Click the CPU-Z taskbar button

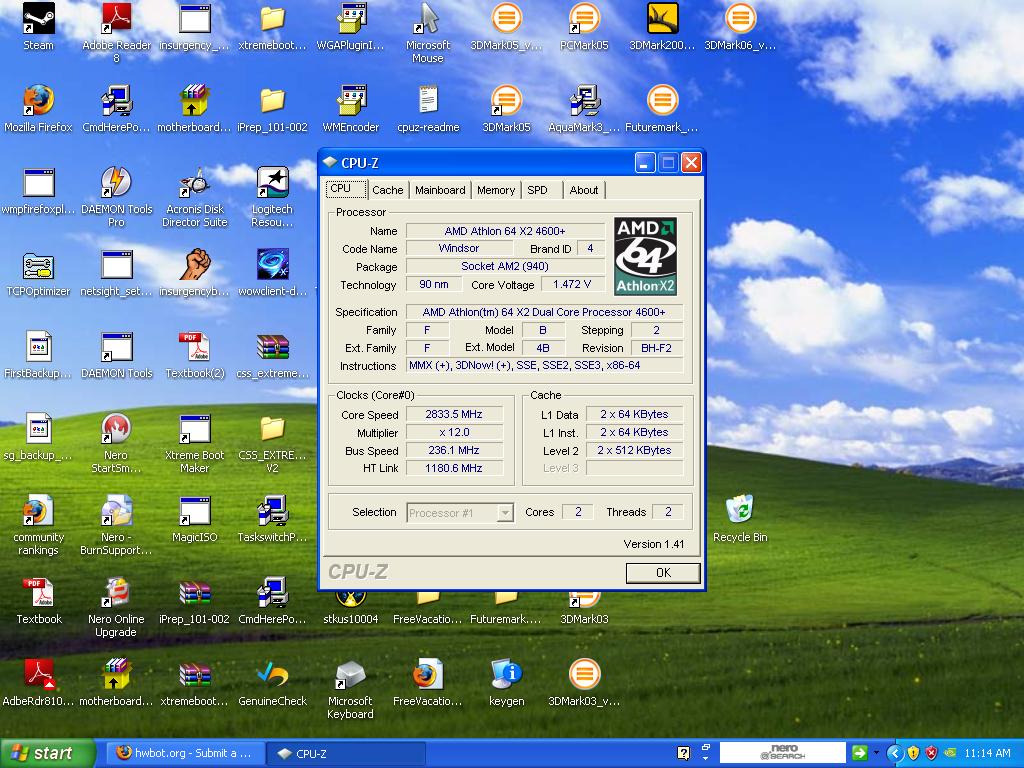point(346,753)
